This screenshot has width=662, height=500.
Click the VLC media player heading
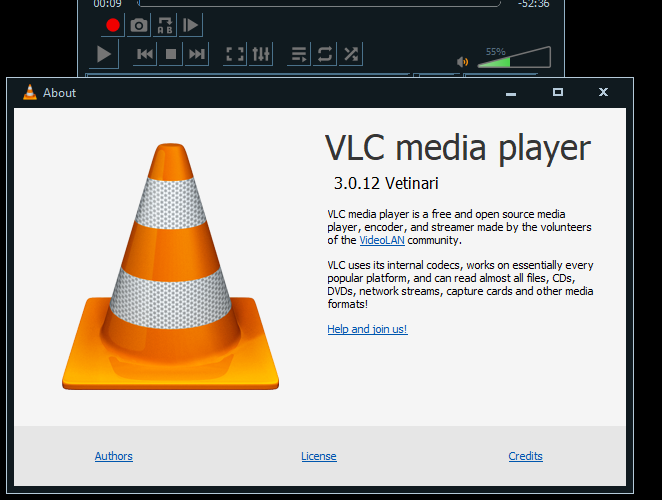tap(458, 148)
